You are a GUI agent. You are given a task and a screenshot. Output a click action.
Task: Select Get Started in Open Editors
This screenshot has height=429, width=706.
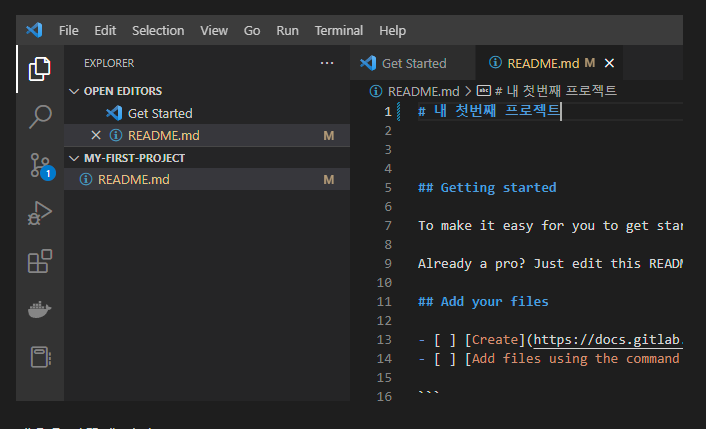(x=207, y=113)
